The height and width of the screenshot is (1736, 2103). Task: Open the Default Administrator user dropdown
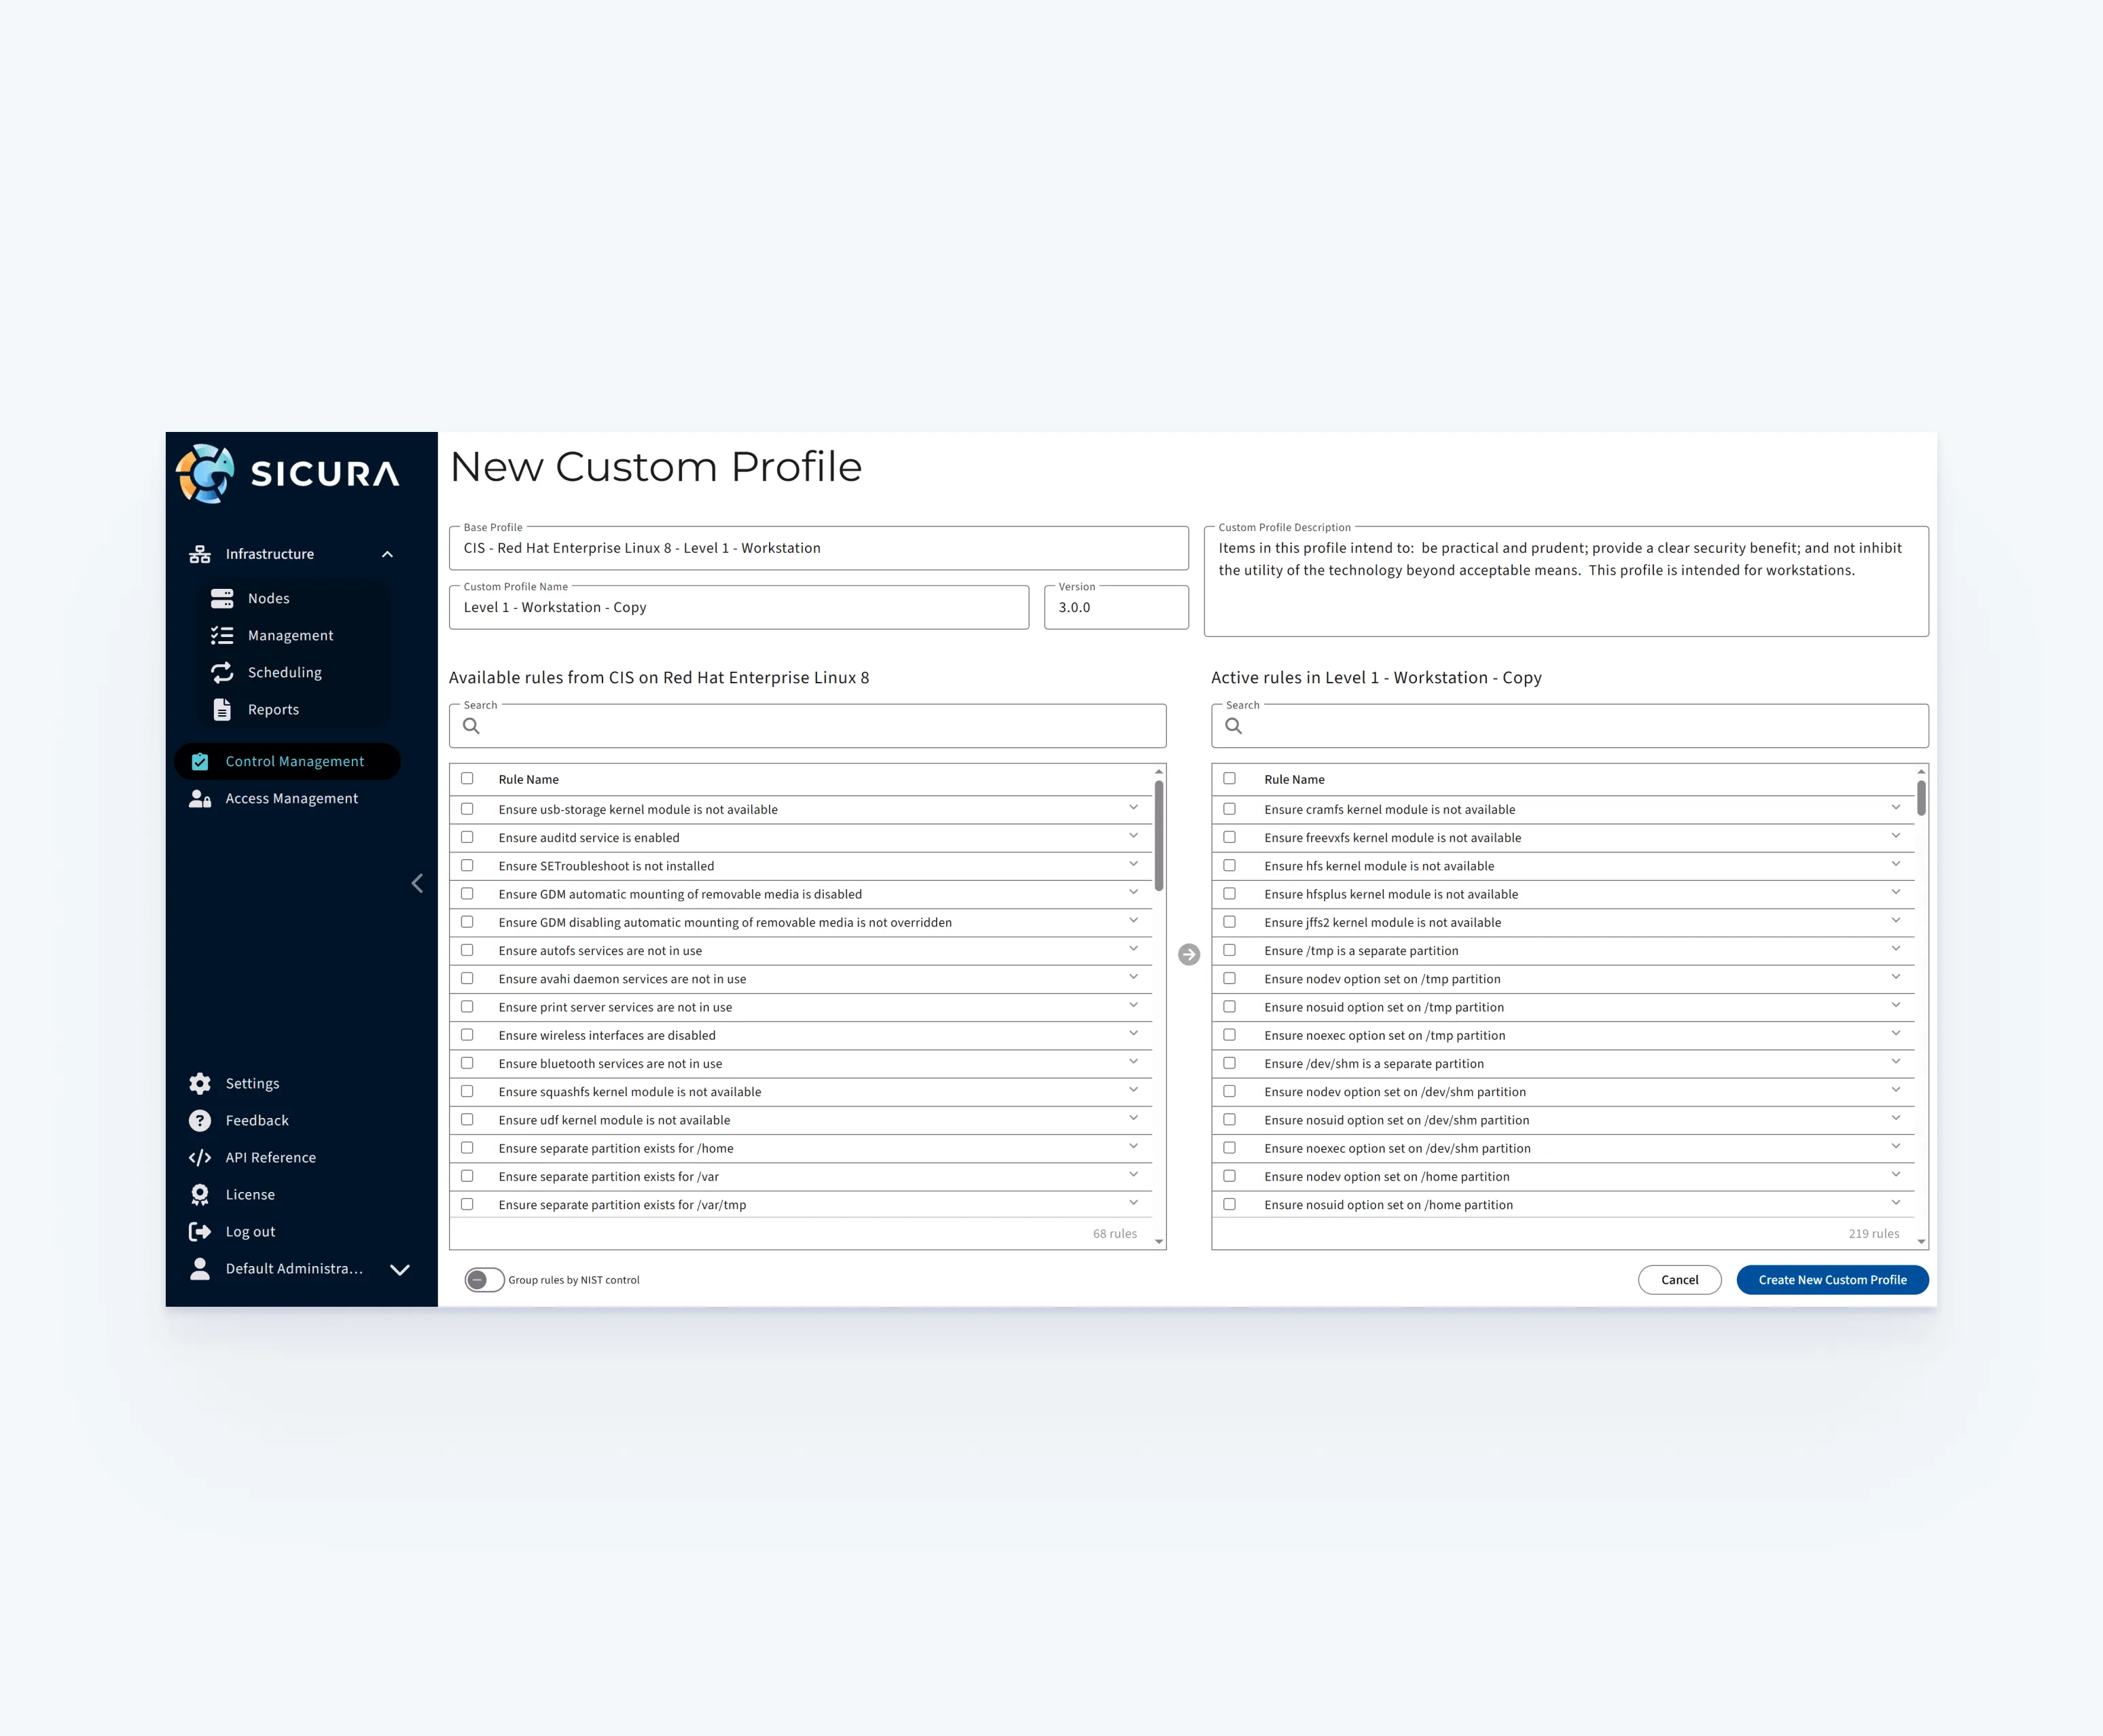pyautogui.click(x=400, y=1269)
